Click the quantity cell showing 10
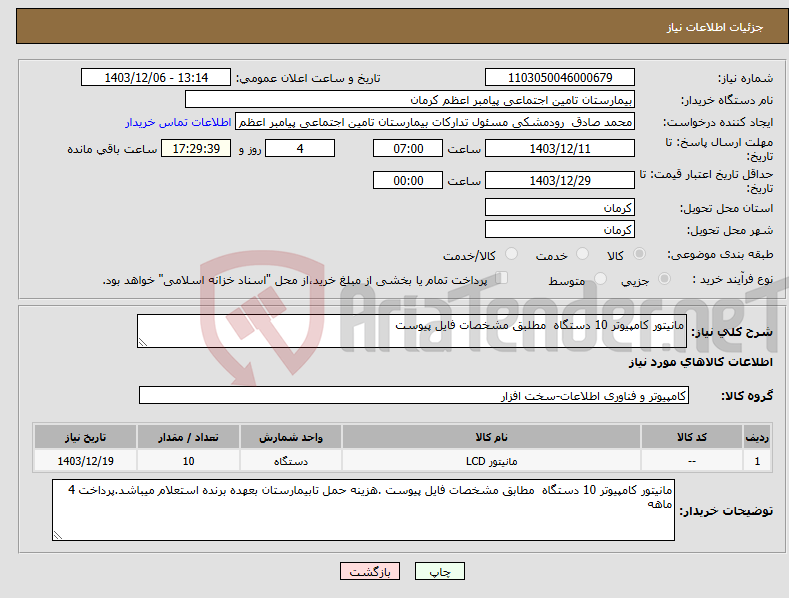 coord(188,461)
